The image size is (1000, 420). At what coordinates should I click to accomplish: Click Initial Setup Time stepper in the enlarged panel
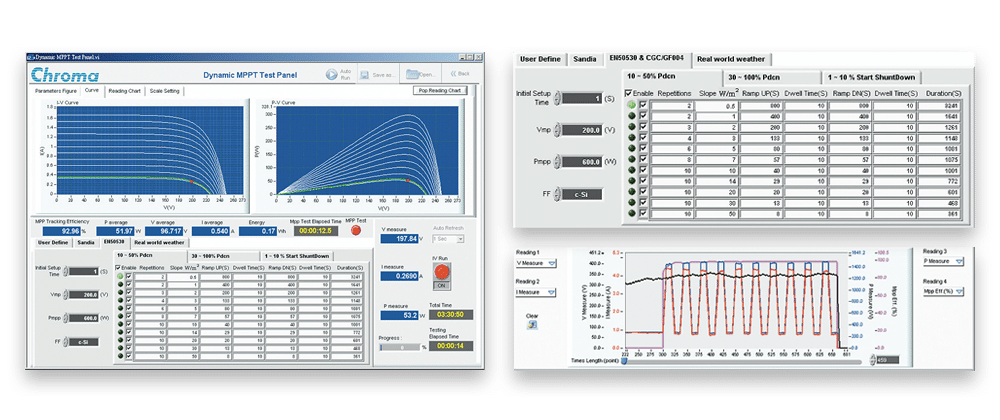pyautogui.click(x=557, y=98)
